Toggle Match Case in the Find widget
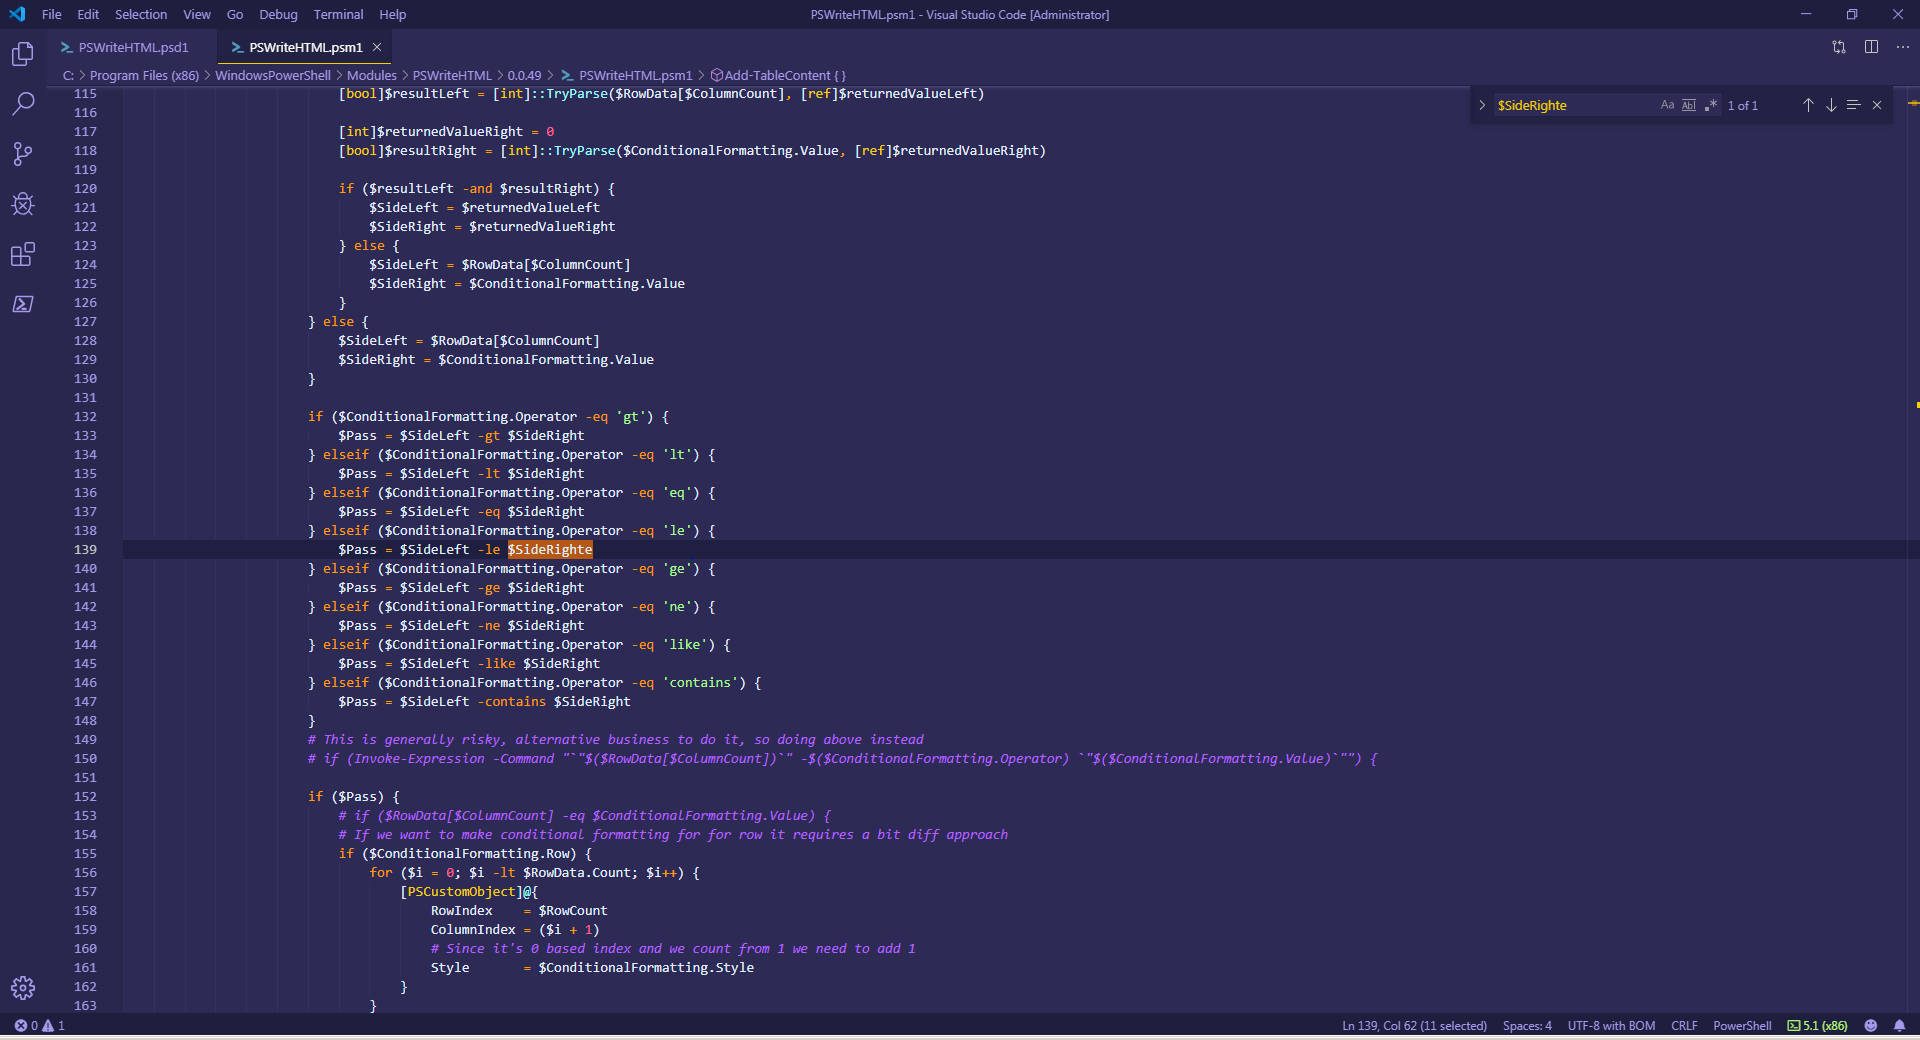 1666,105
